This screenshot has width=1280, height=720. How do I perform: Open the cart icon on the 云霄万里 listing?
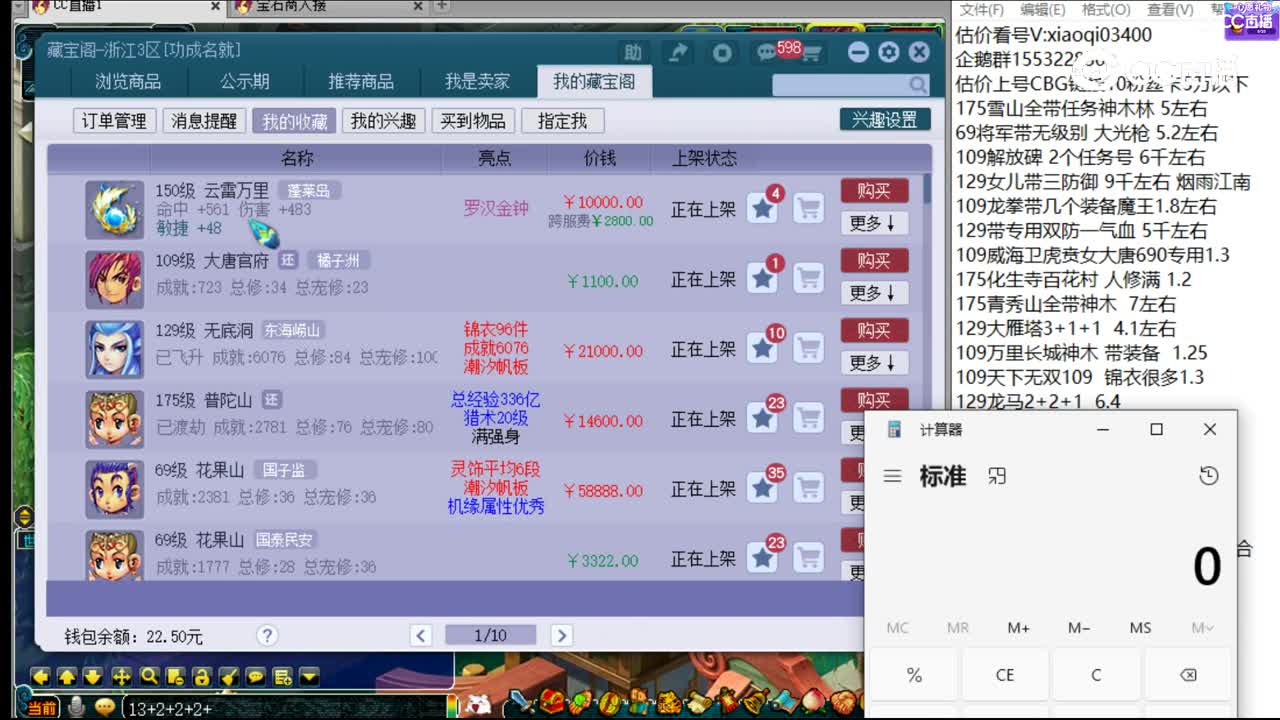pyautogui.click(x=810, y=207)
